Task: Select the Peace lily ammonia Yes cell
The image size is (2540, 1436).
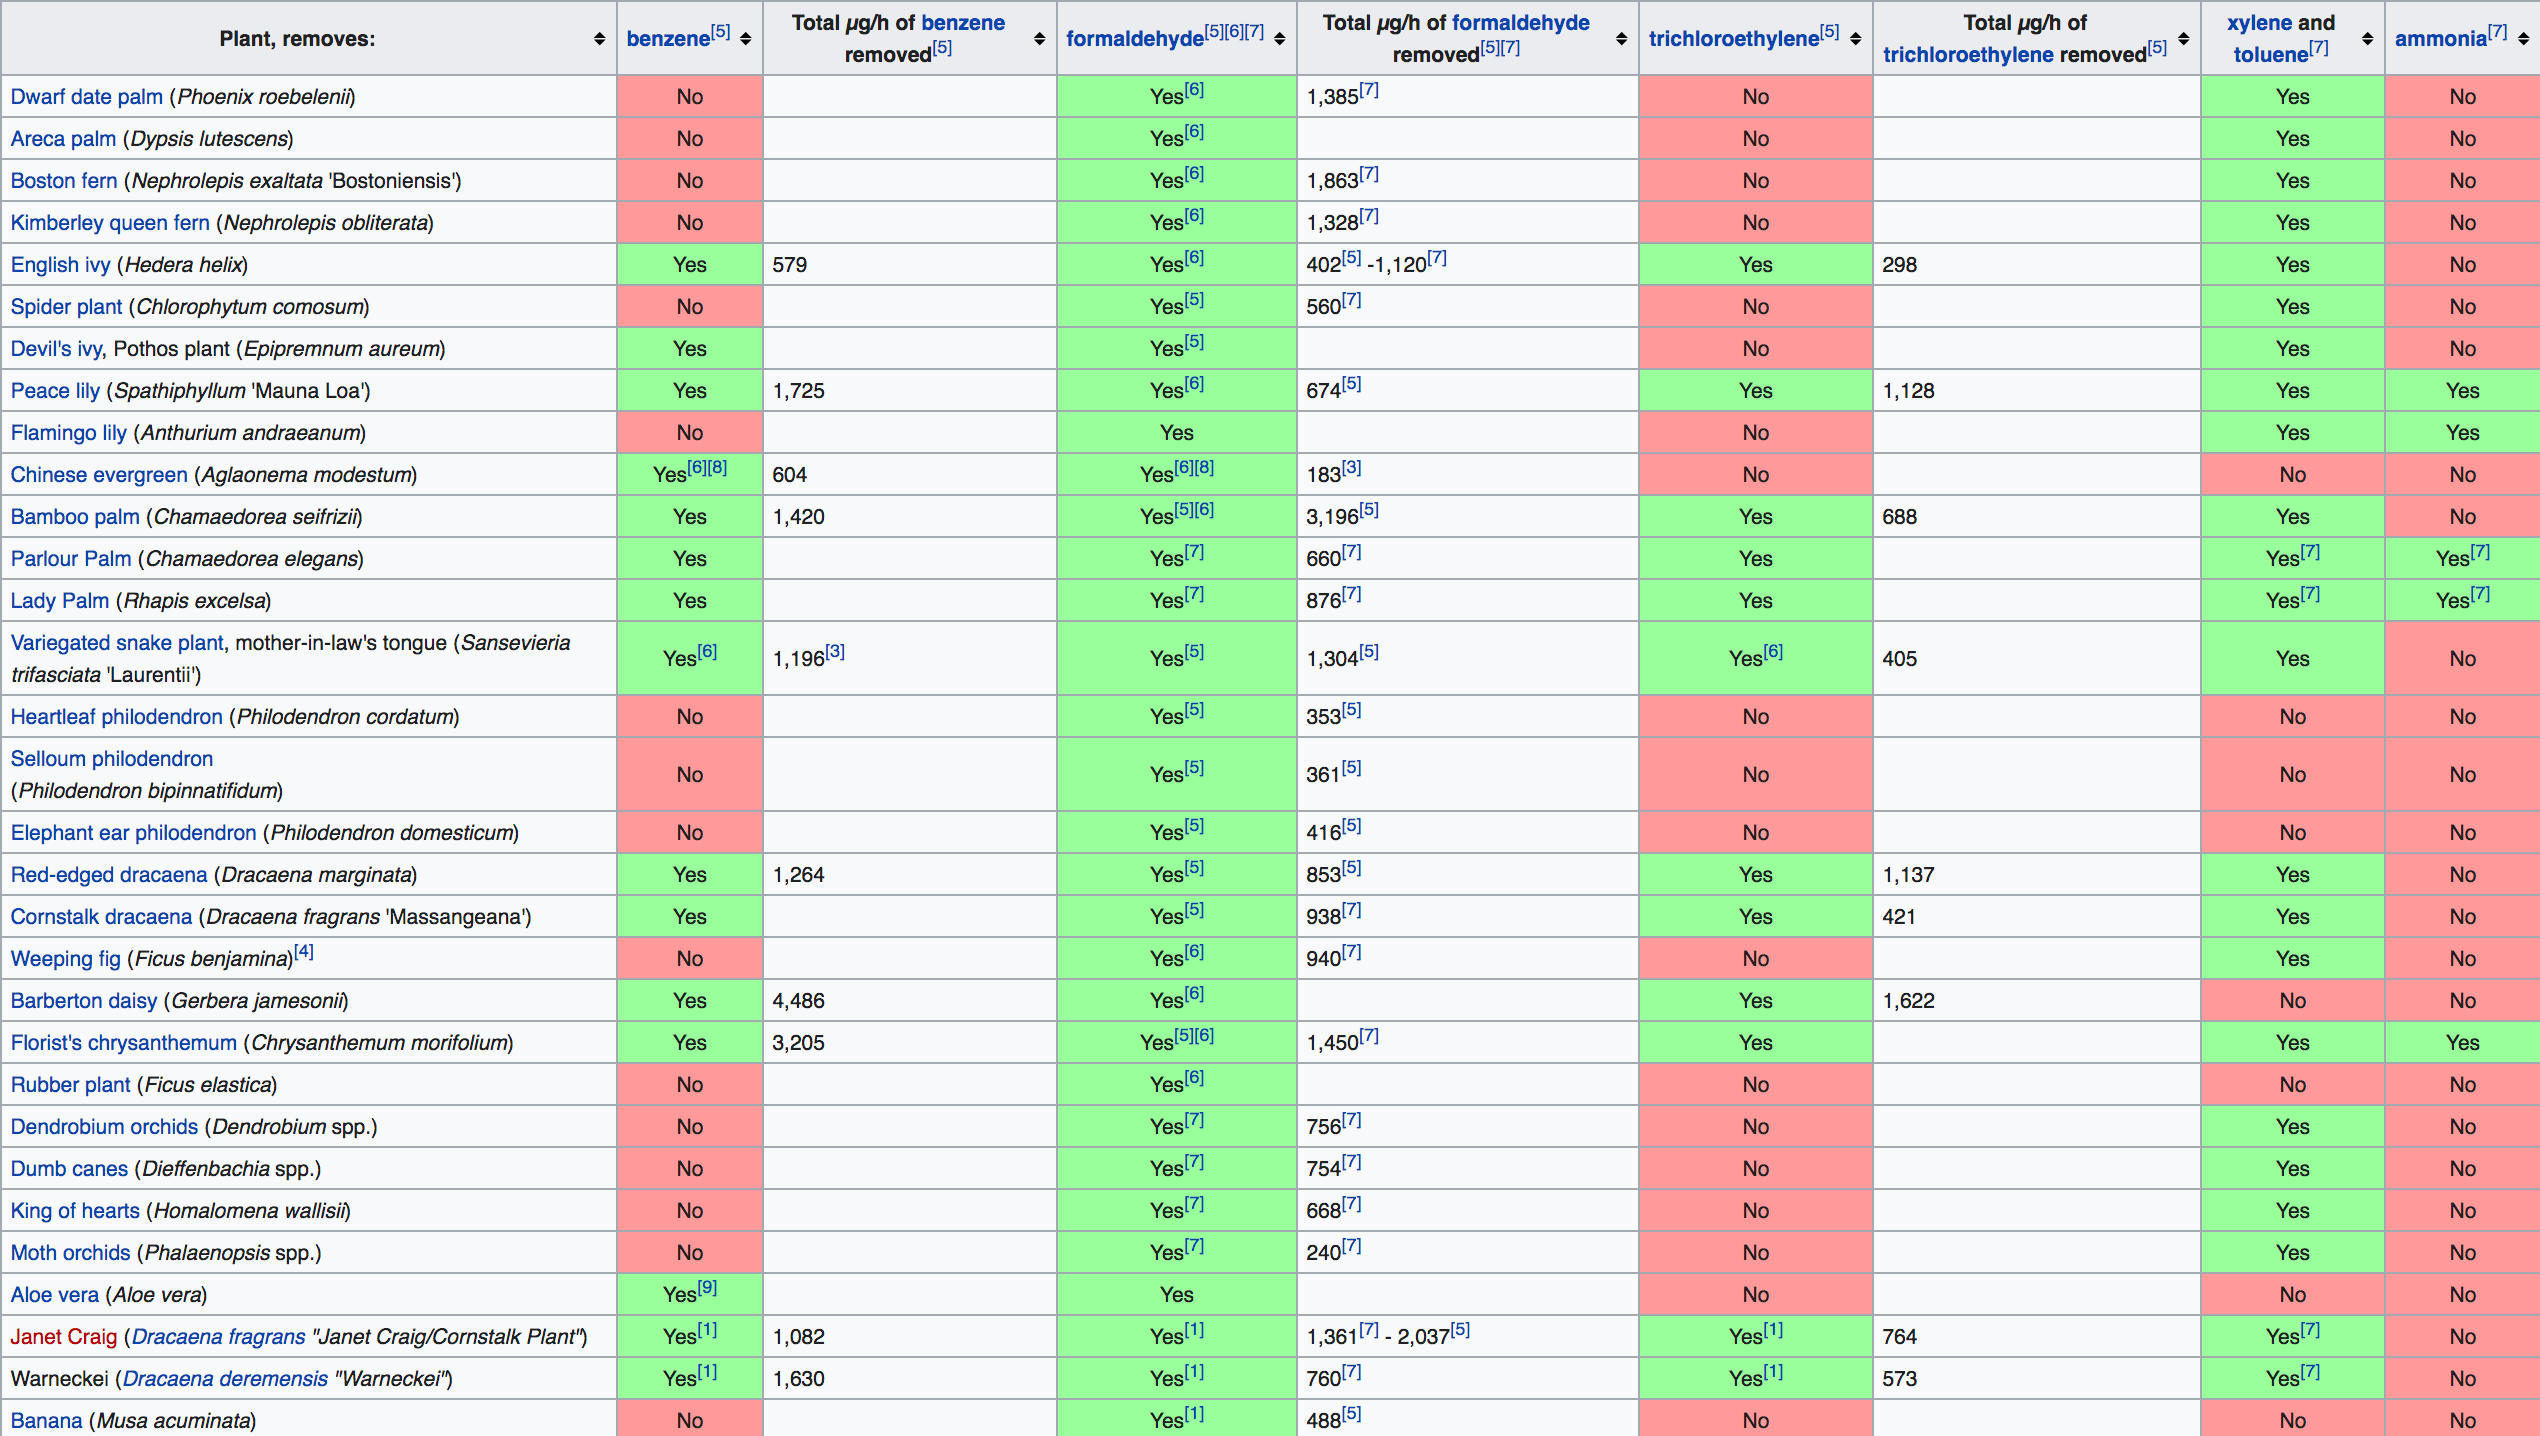Action: 2462,391
